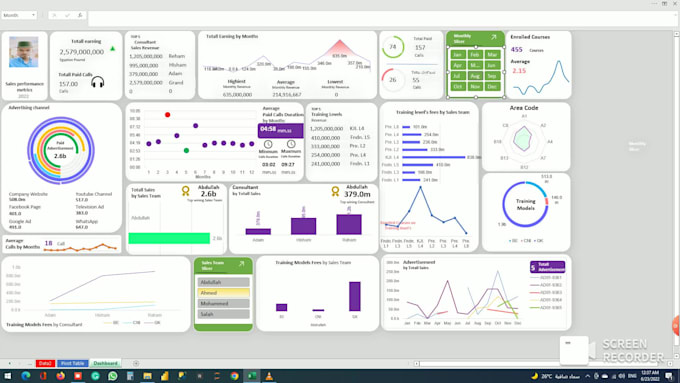Viewport: 680px width, 383px height.
Task: Open Firefox from the taskbar
Action: 60,376
